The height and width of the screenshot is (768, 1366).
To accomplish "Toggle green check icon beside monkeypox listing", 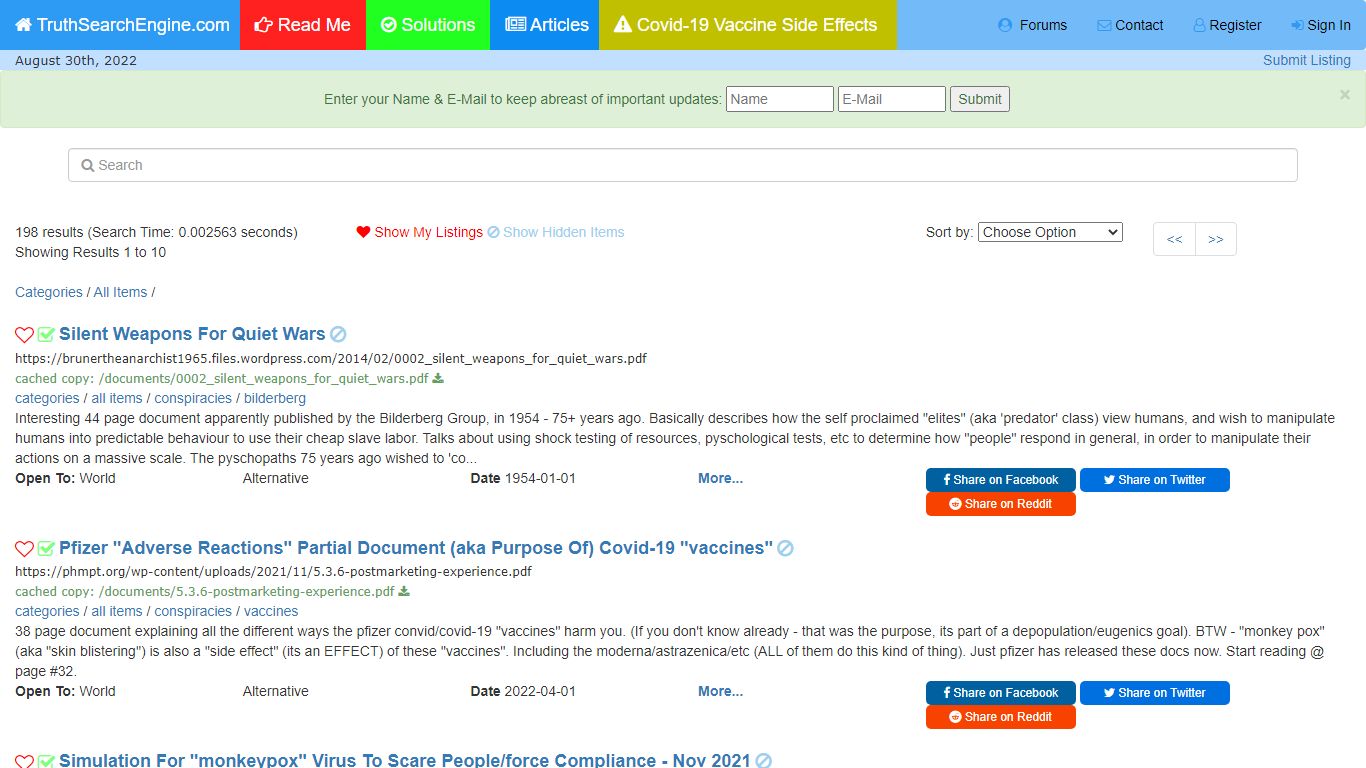I will (x=46, y=761).
